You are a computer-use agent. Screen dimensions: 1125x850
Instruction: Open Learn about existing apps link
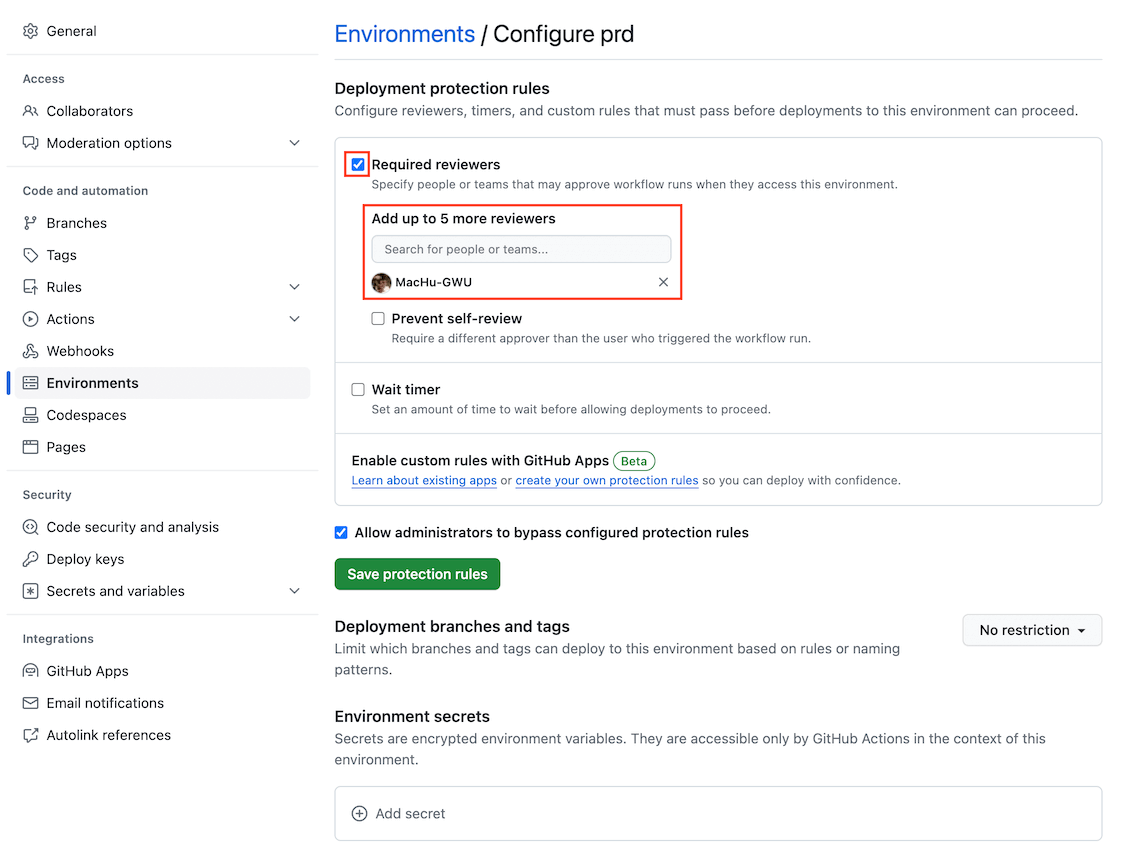[x=424, y=481]
